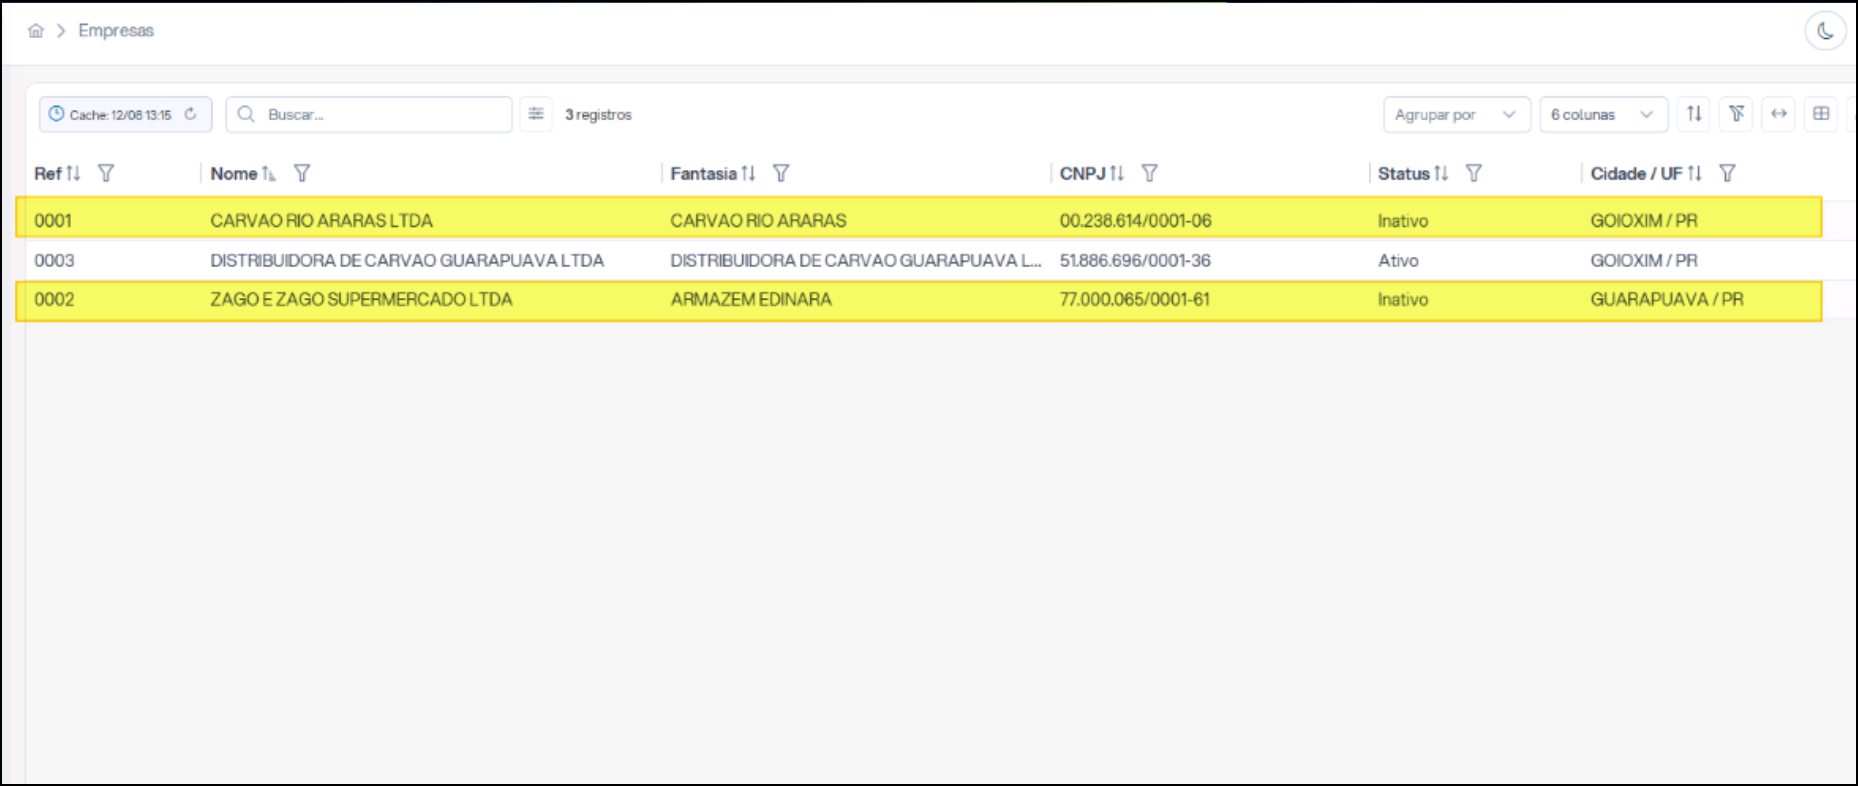1858x786 pixels.
Task: Filter the Fantasia column with the funnel icon
Action: [781, 173]
